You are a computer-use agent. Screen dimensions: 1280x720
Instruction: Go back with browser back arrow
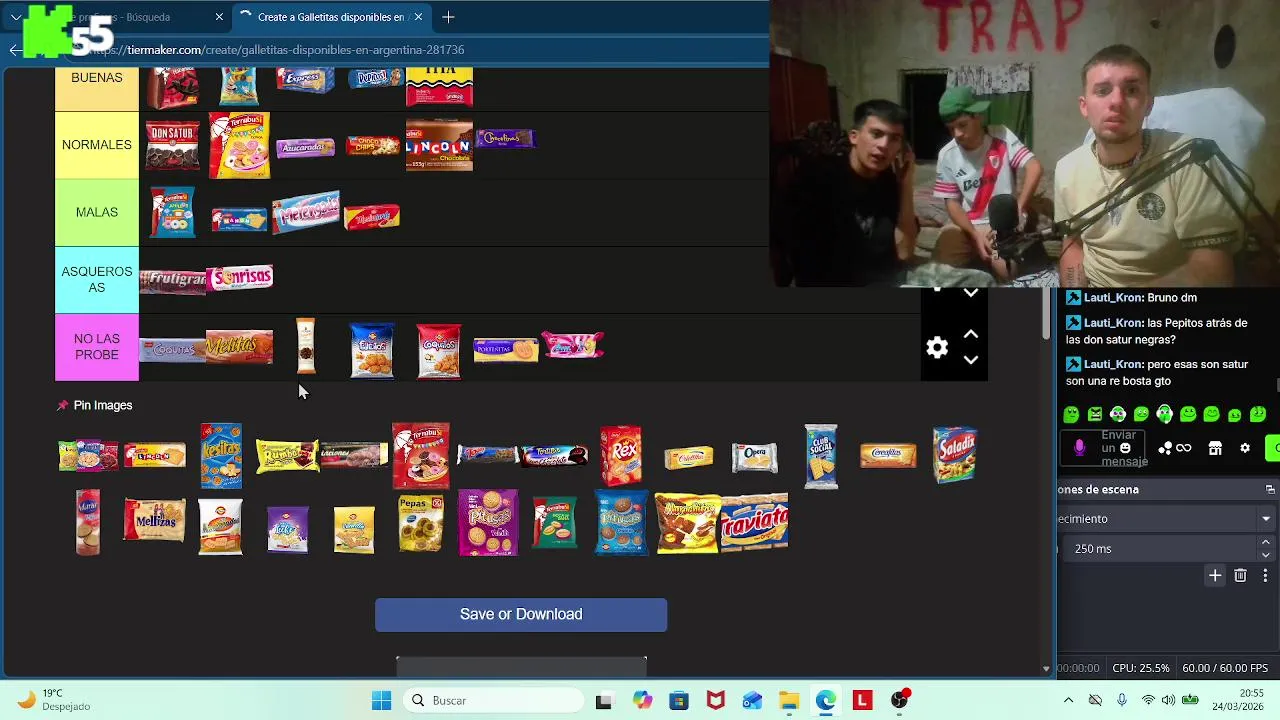[x=15, y=49]
